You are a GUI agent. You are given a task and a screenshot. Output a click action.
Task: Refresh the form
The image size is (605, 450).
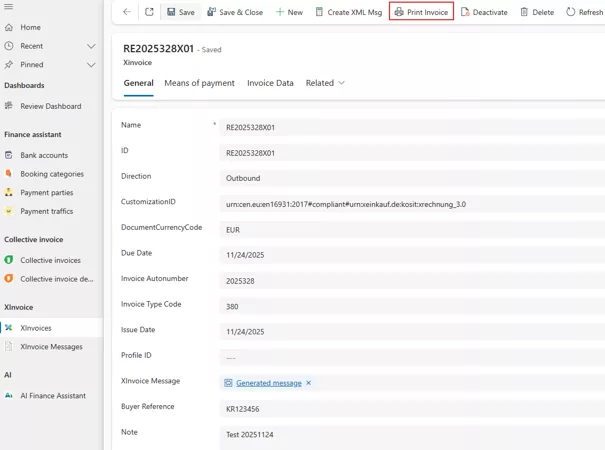pos(584,12)
